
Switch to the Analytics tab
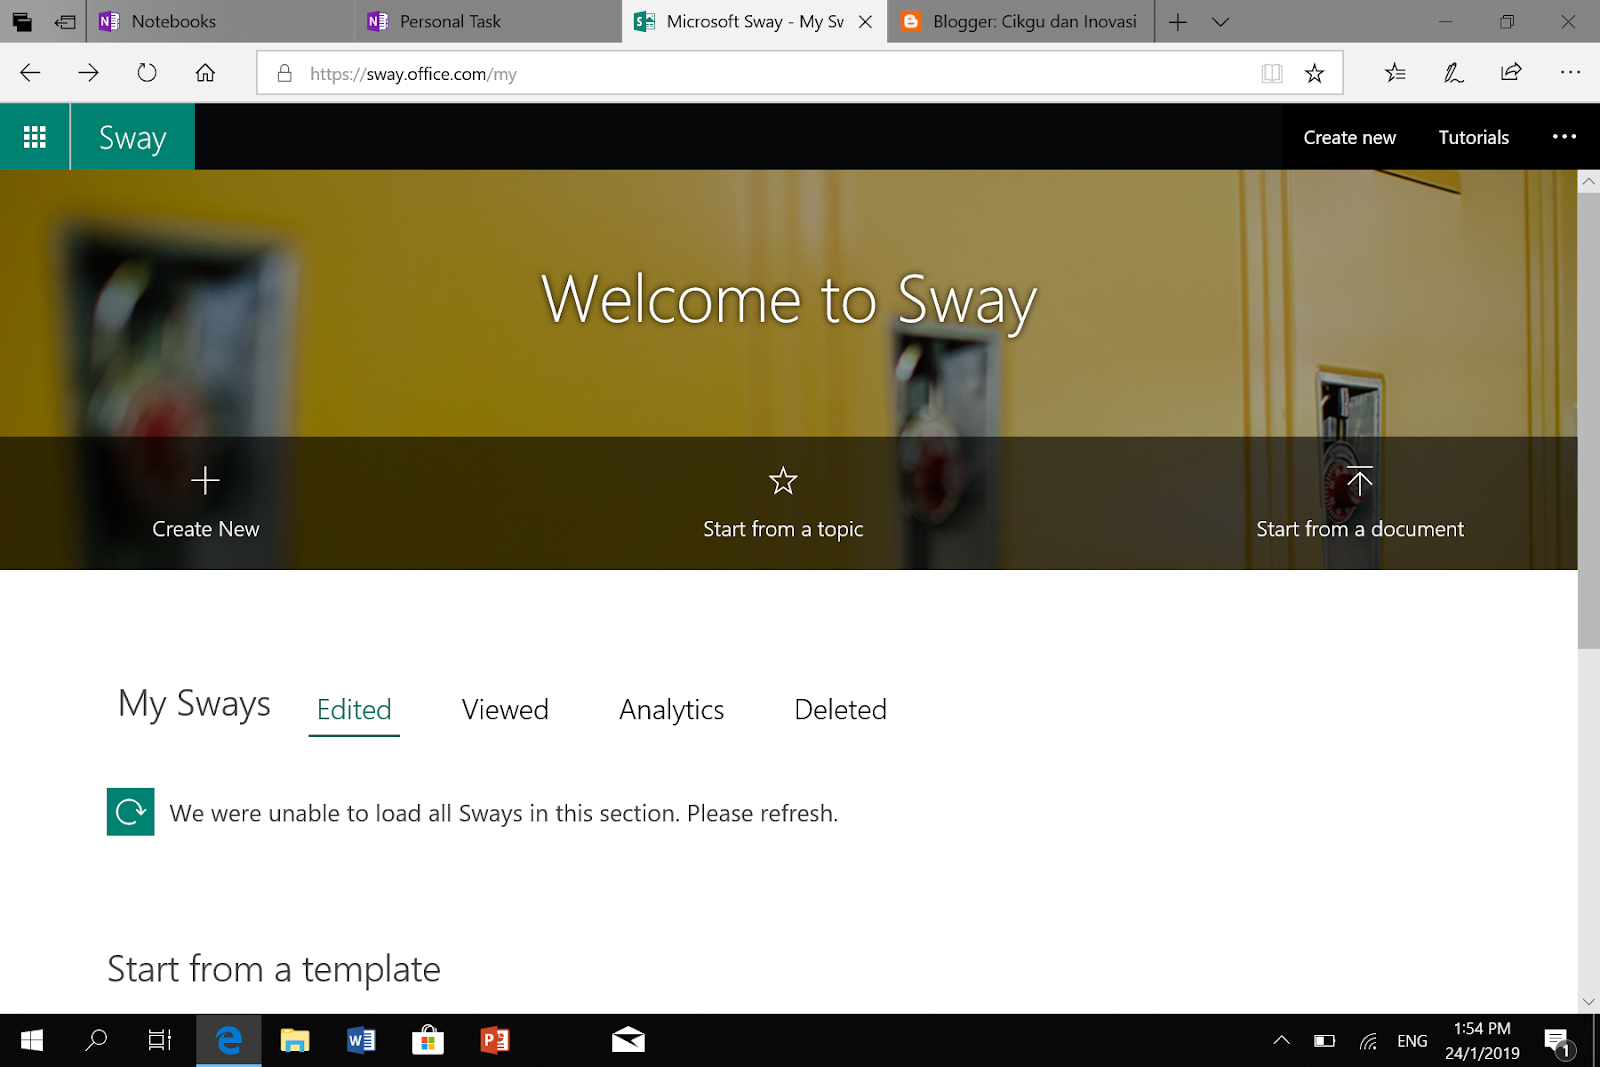(671, 710)
